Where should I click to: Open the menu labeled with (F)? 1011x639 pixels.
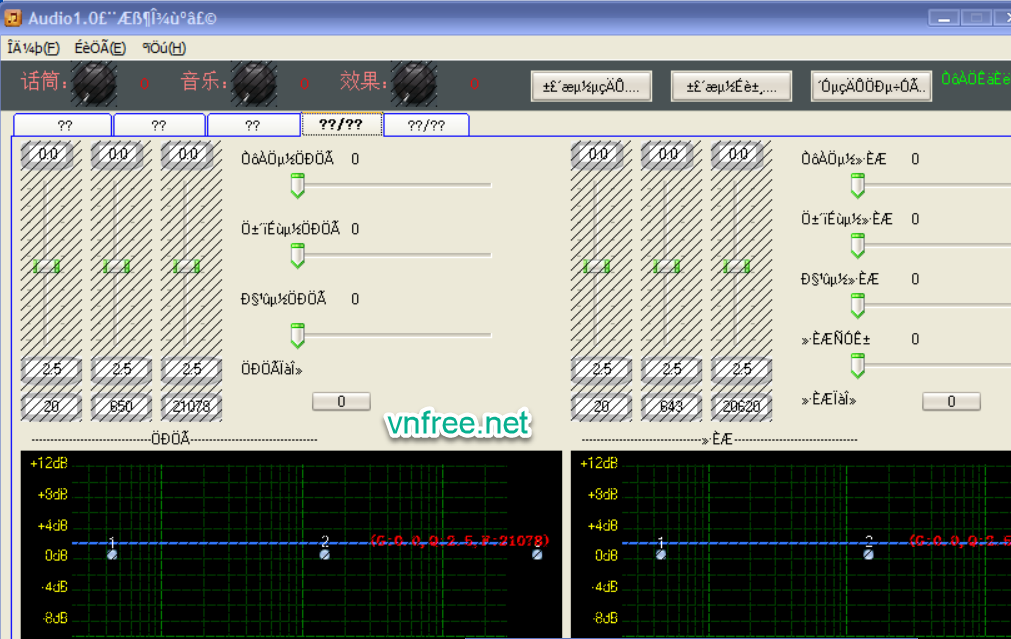pos(33,48)
